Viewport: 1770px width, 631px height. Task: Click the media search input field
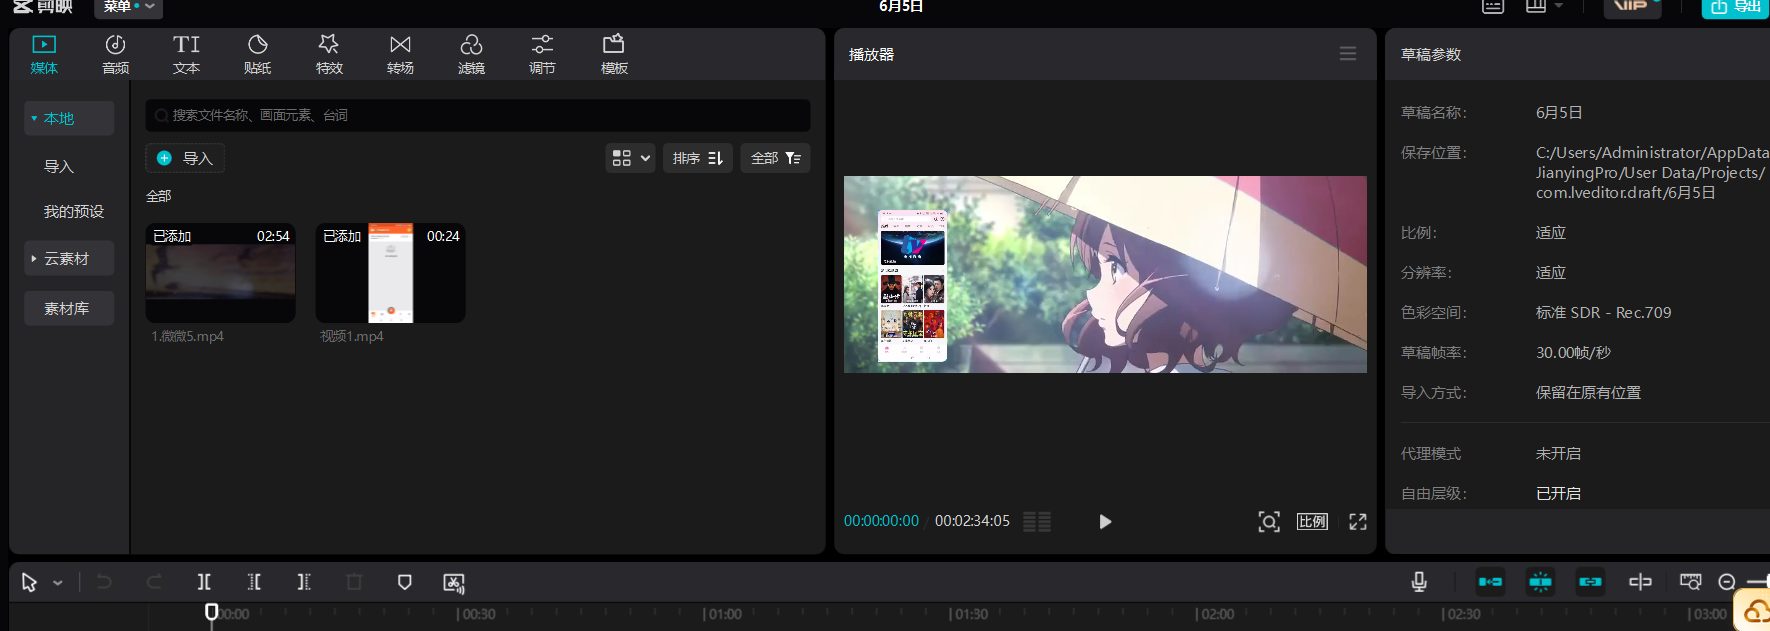click(x=478, y=115)
